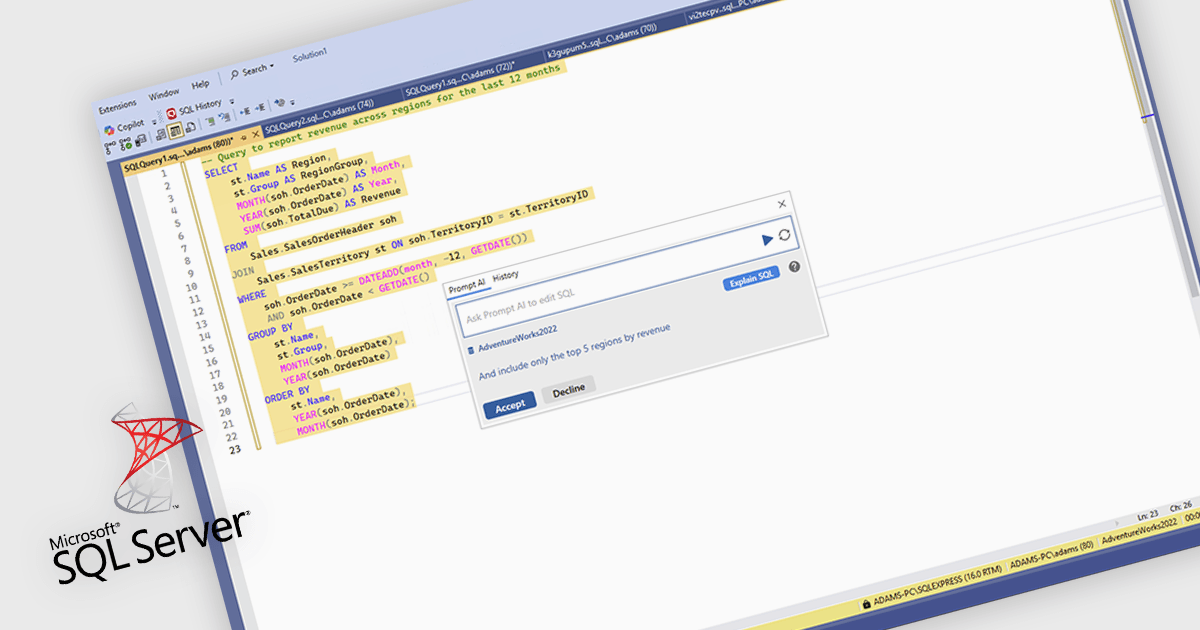Open SQL History from the toolbar
This screenshot has width=1200, height=630.
pos(194,106)
